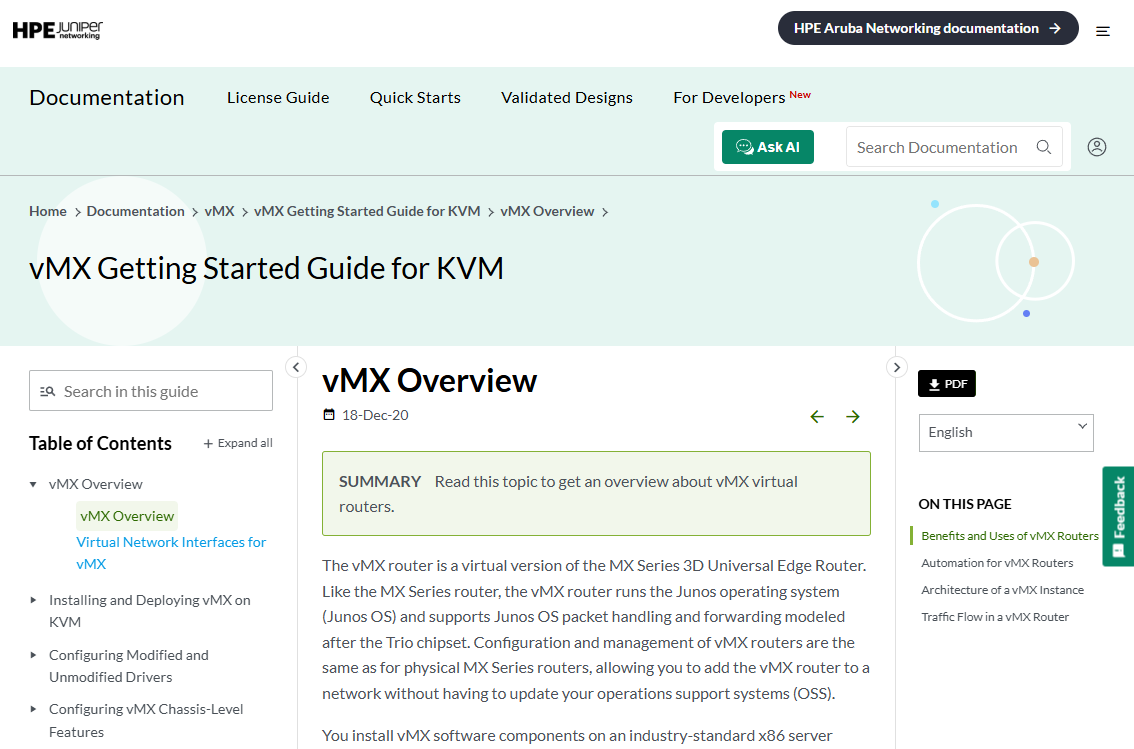Open the Feedback side tab
This screenshot has height=749, width=1134.
coord(1118,516)
